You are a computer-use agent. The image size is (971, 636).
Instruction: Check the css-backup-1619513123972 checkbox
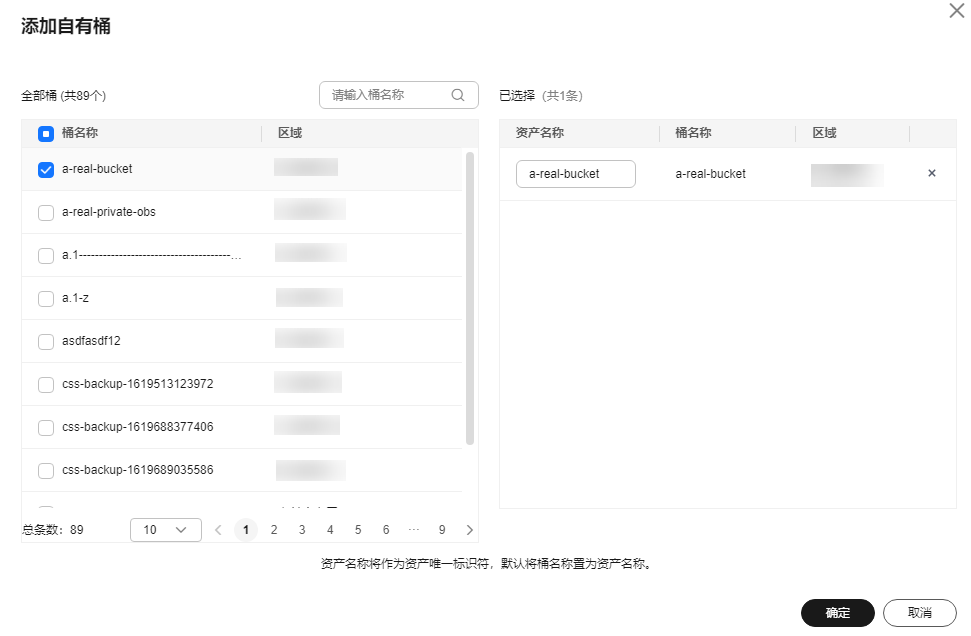(46, 385)
